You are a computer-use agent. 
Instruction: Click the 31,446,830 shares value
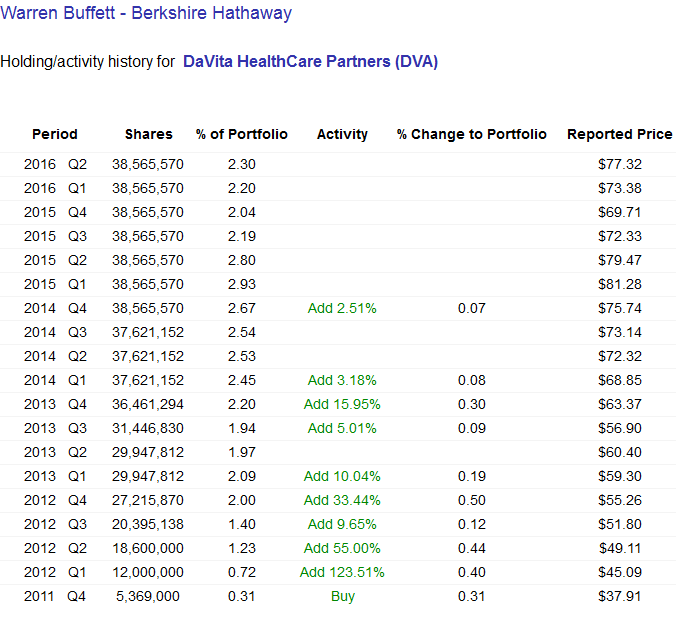click(x=148, y=428)
